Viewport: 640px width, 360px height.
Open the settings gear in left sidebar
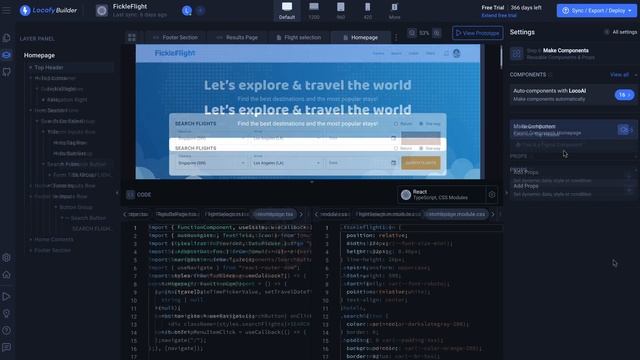click(x=7, y=258)
